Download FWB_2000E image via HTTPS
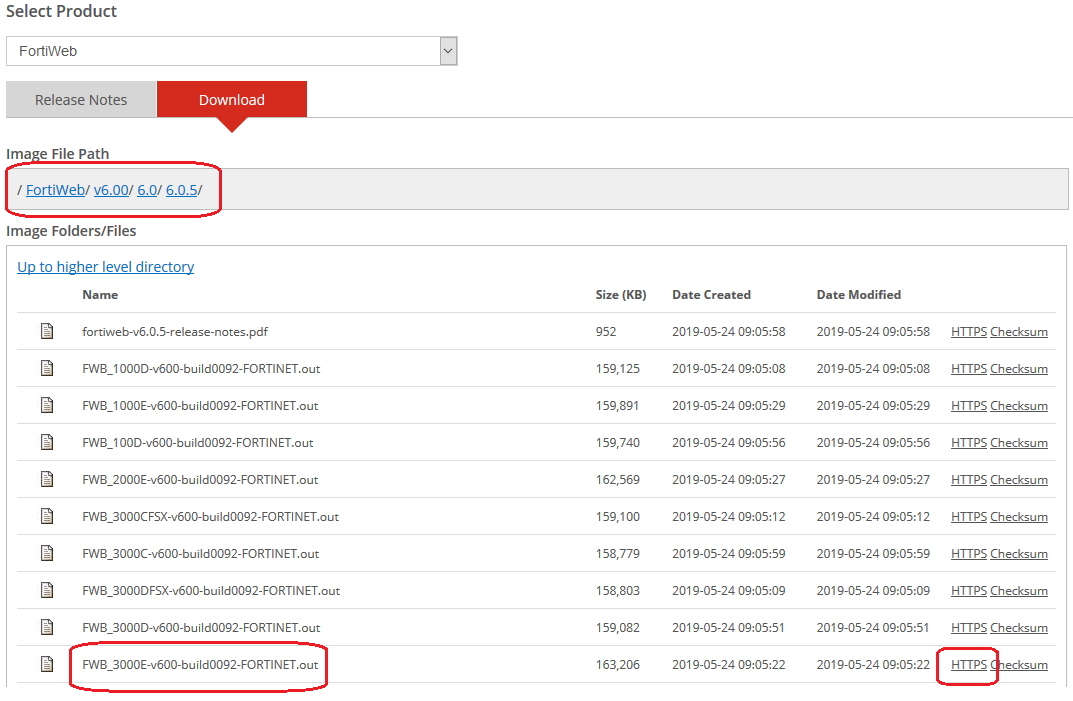 tap(968, 480)
